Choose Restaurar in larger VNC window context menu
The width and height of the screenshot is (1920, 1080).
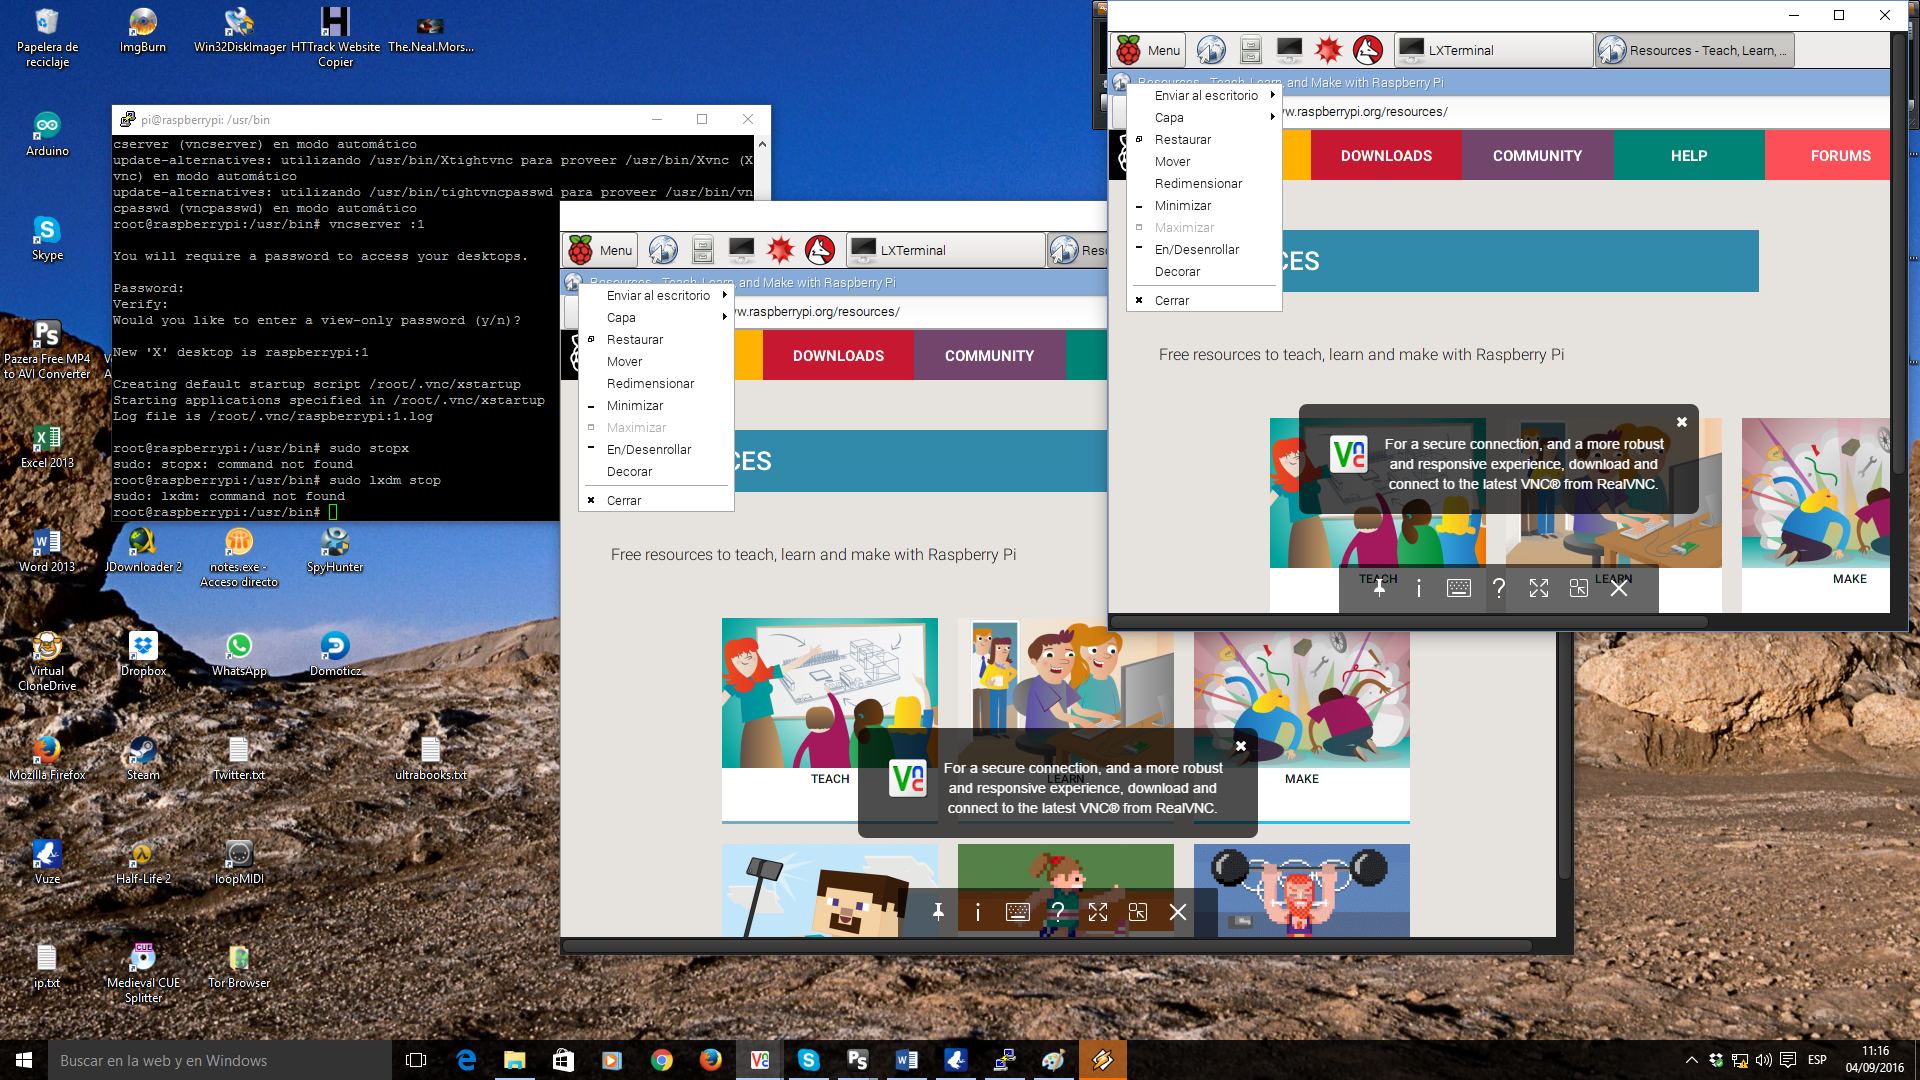656,339
